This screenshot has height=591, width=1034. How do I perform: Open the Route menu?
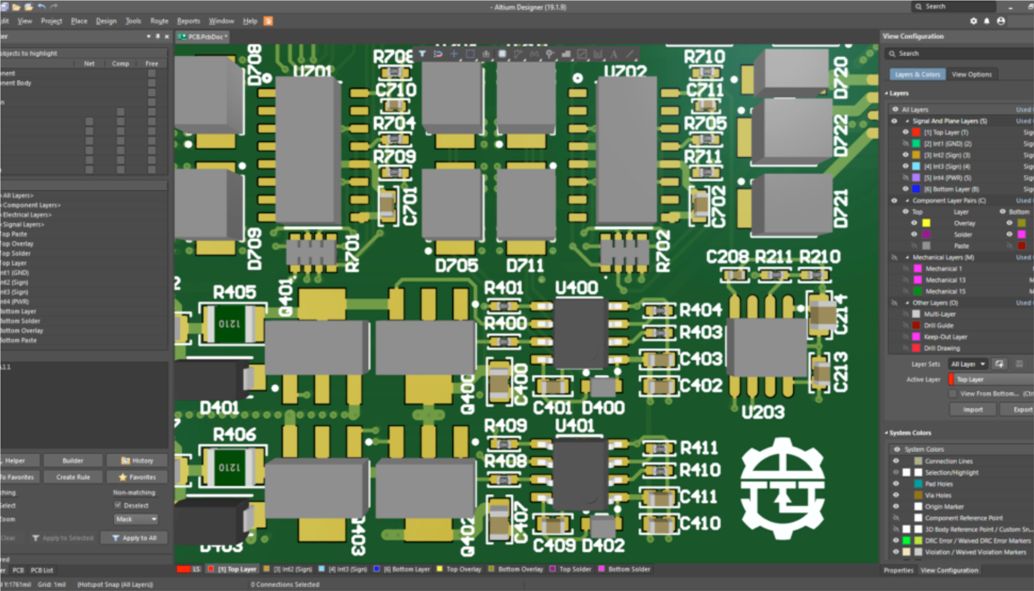159,20
